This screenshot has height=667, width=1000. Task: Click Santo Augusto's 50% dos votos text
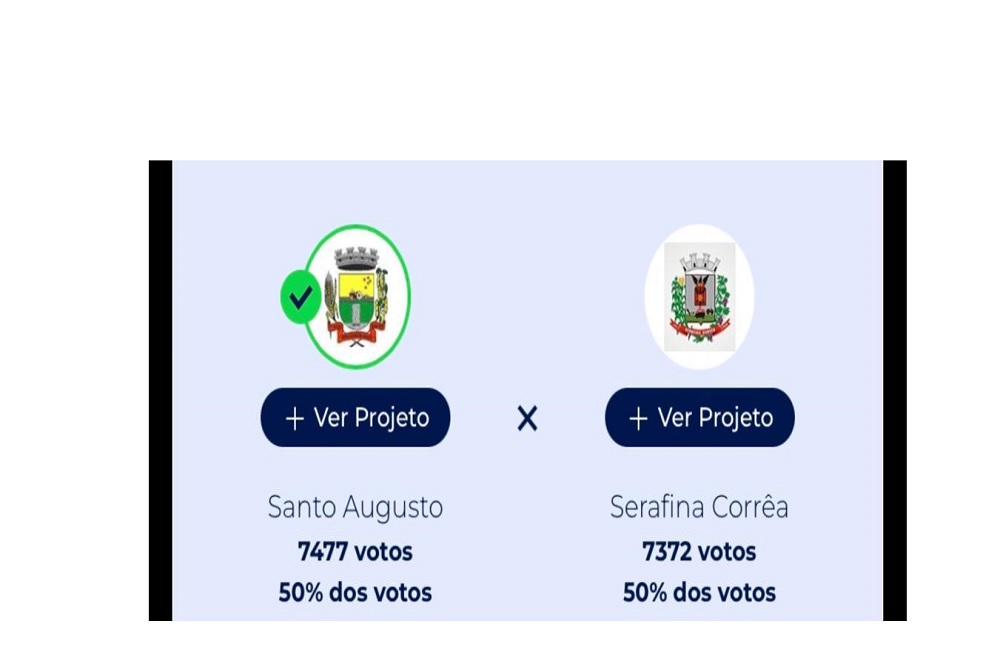click(355, 592)
